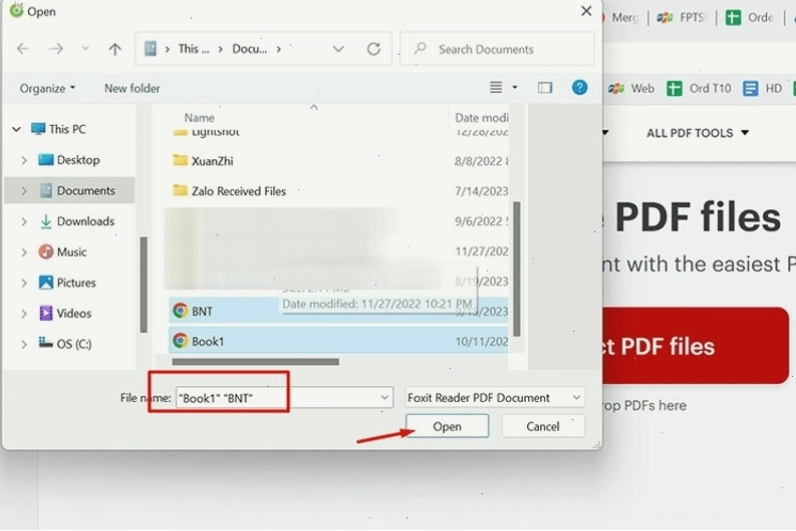Click the Chrome icon beside Book1
Image resolution: width=796 pixels, height=531 pixels.
point(180,340)
